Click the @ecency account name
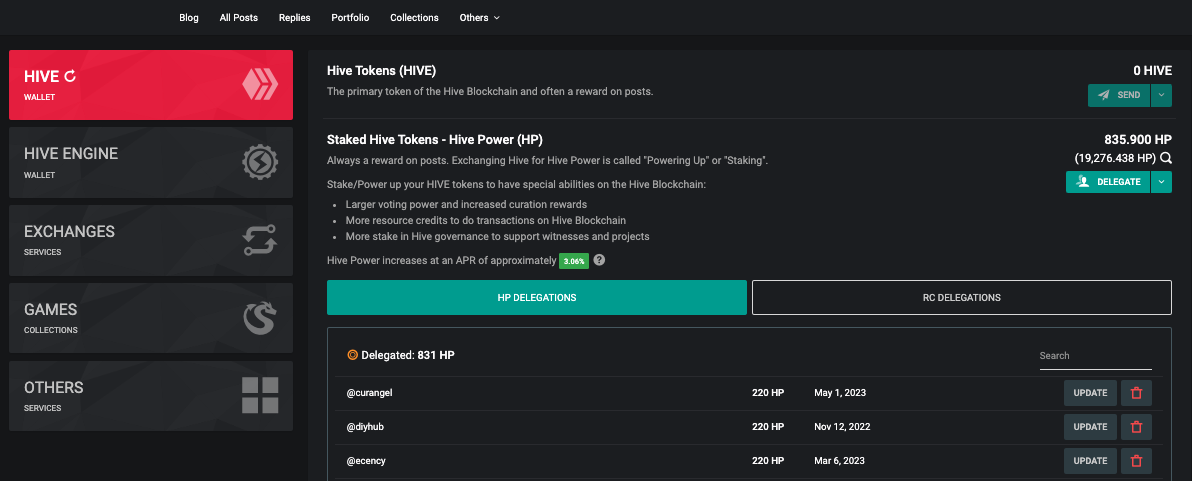The width and height of the screenshot is (1192, 481). pos(366,460)
